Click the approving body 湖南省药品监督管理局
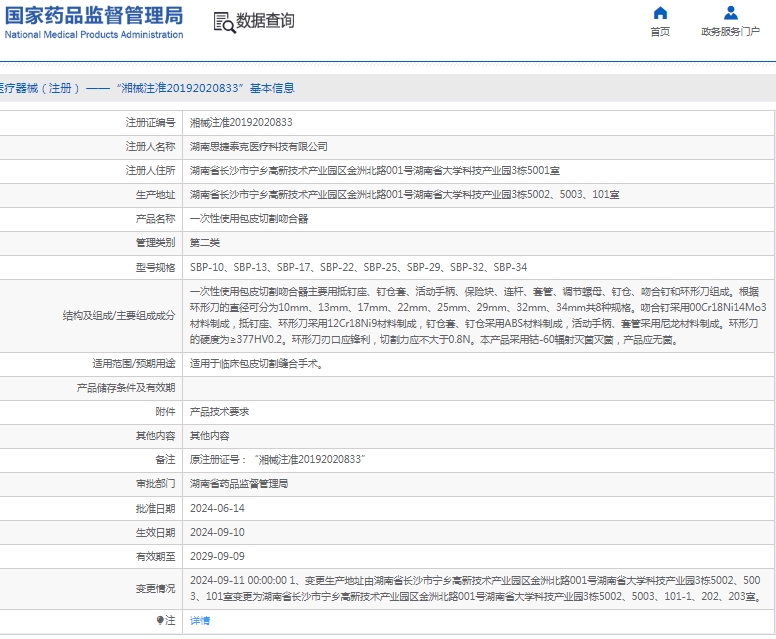Screen dimensions: 776x639 pos(239,484)
